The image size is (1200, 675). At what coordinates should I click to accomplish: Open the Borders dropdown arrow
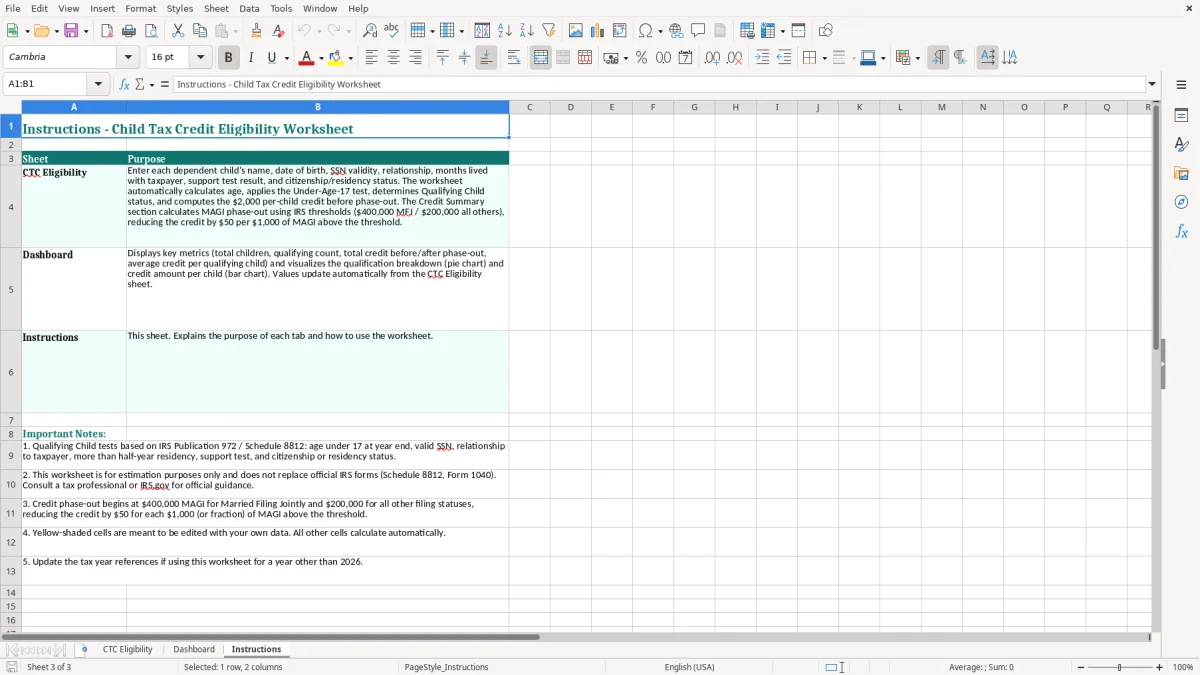[x=823, y=58]
